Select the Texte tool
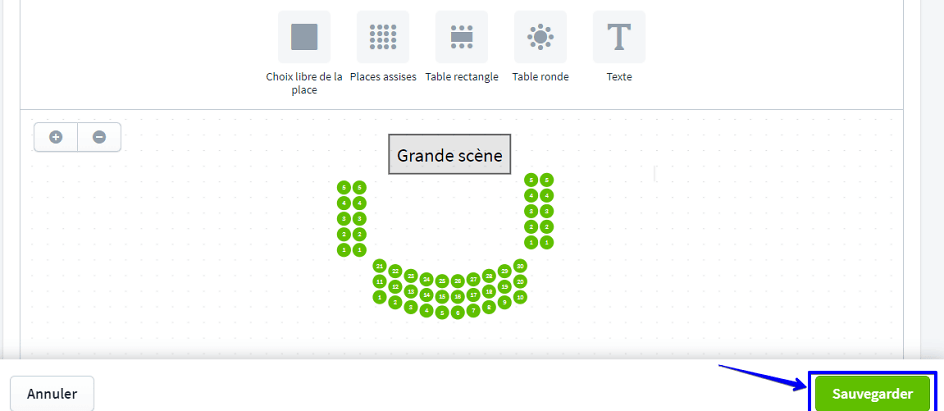This screenshot has width=944, height=411. pyautogui.click(x=619, y=38)
